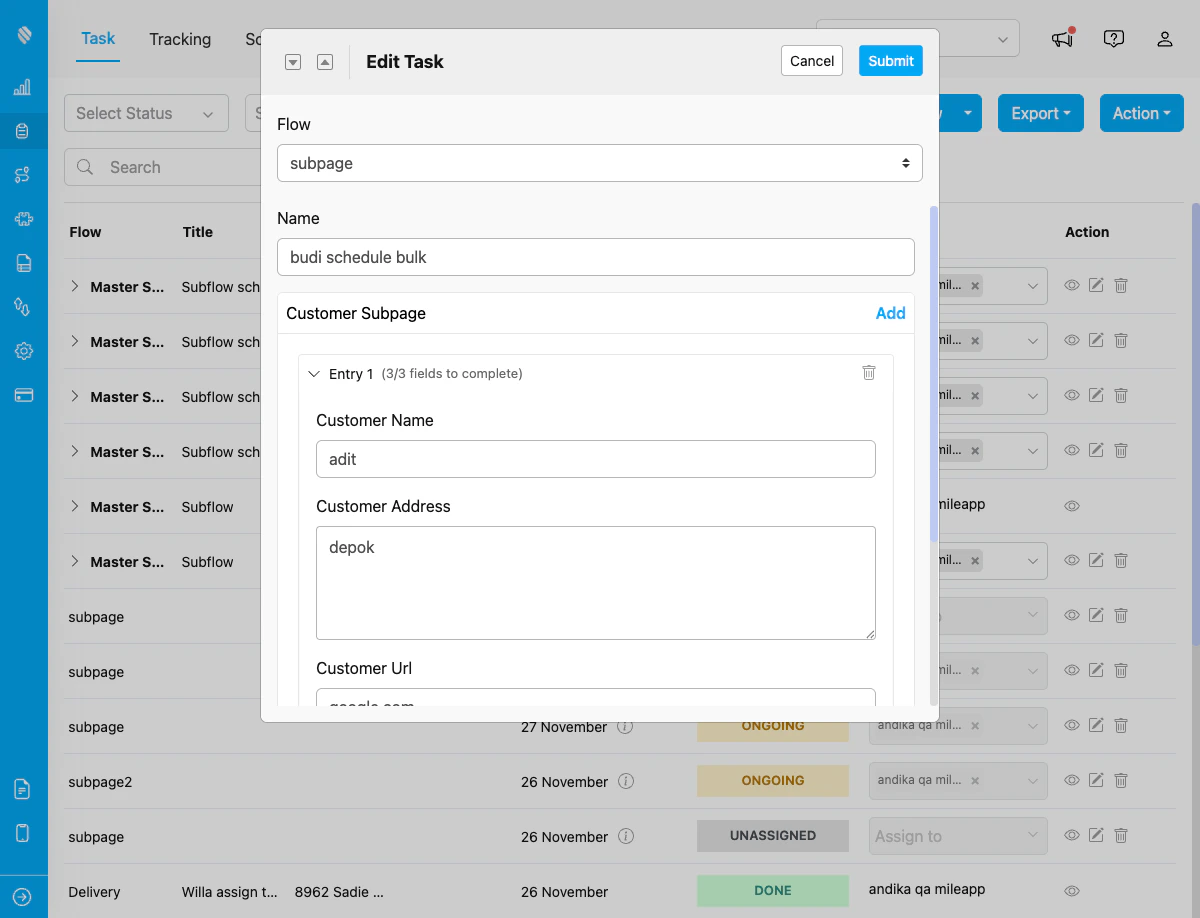
Task: Open the puzzle-piece plugin icon in sidebar
Action: [23, 219]
